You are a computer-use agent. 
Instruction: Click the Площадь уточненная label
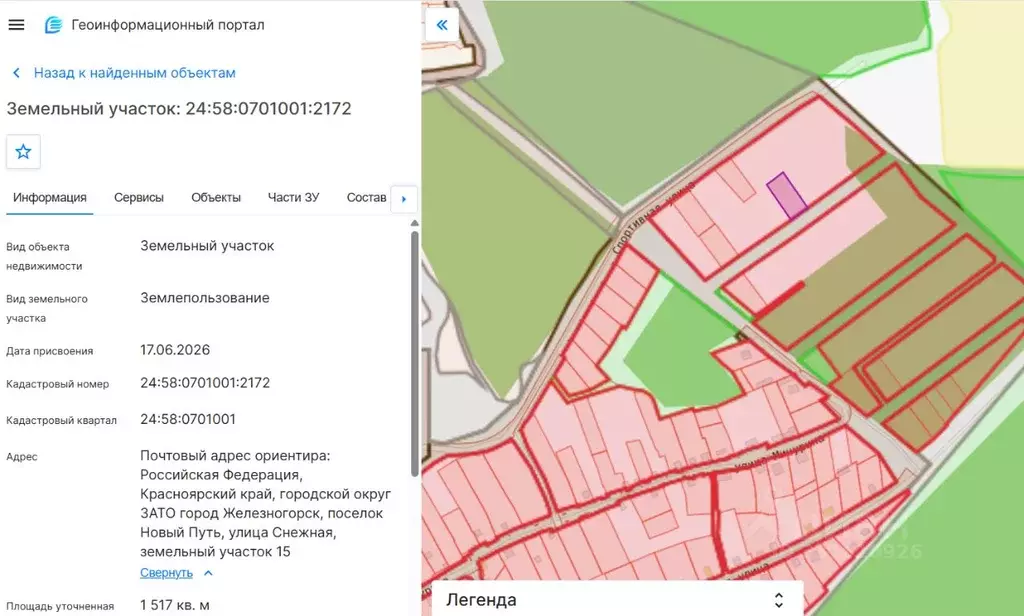60,606
